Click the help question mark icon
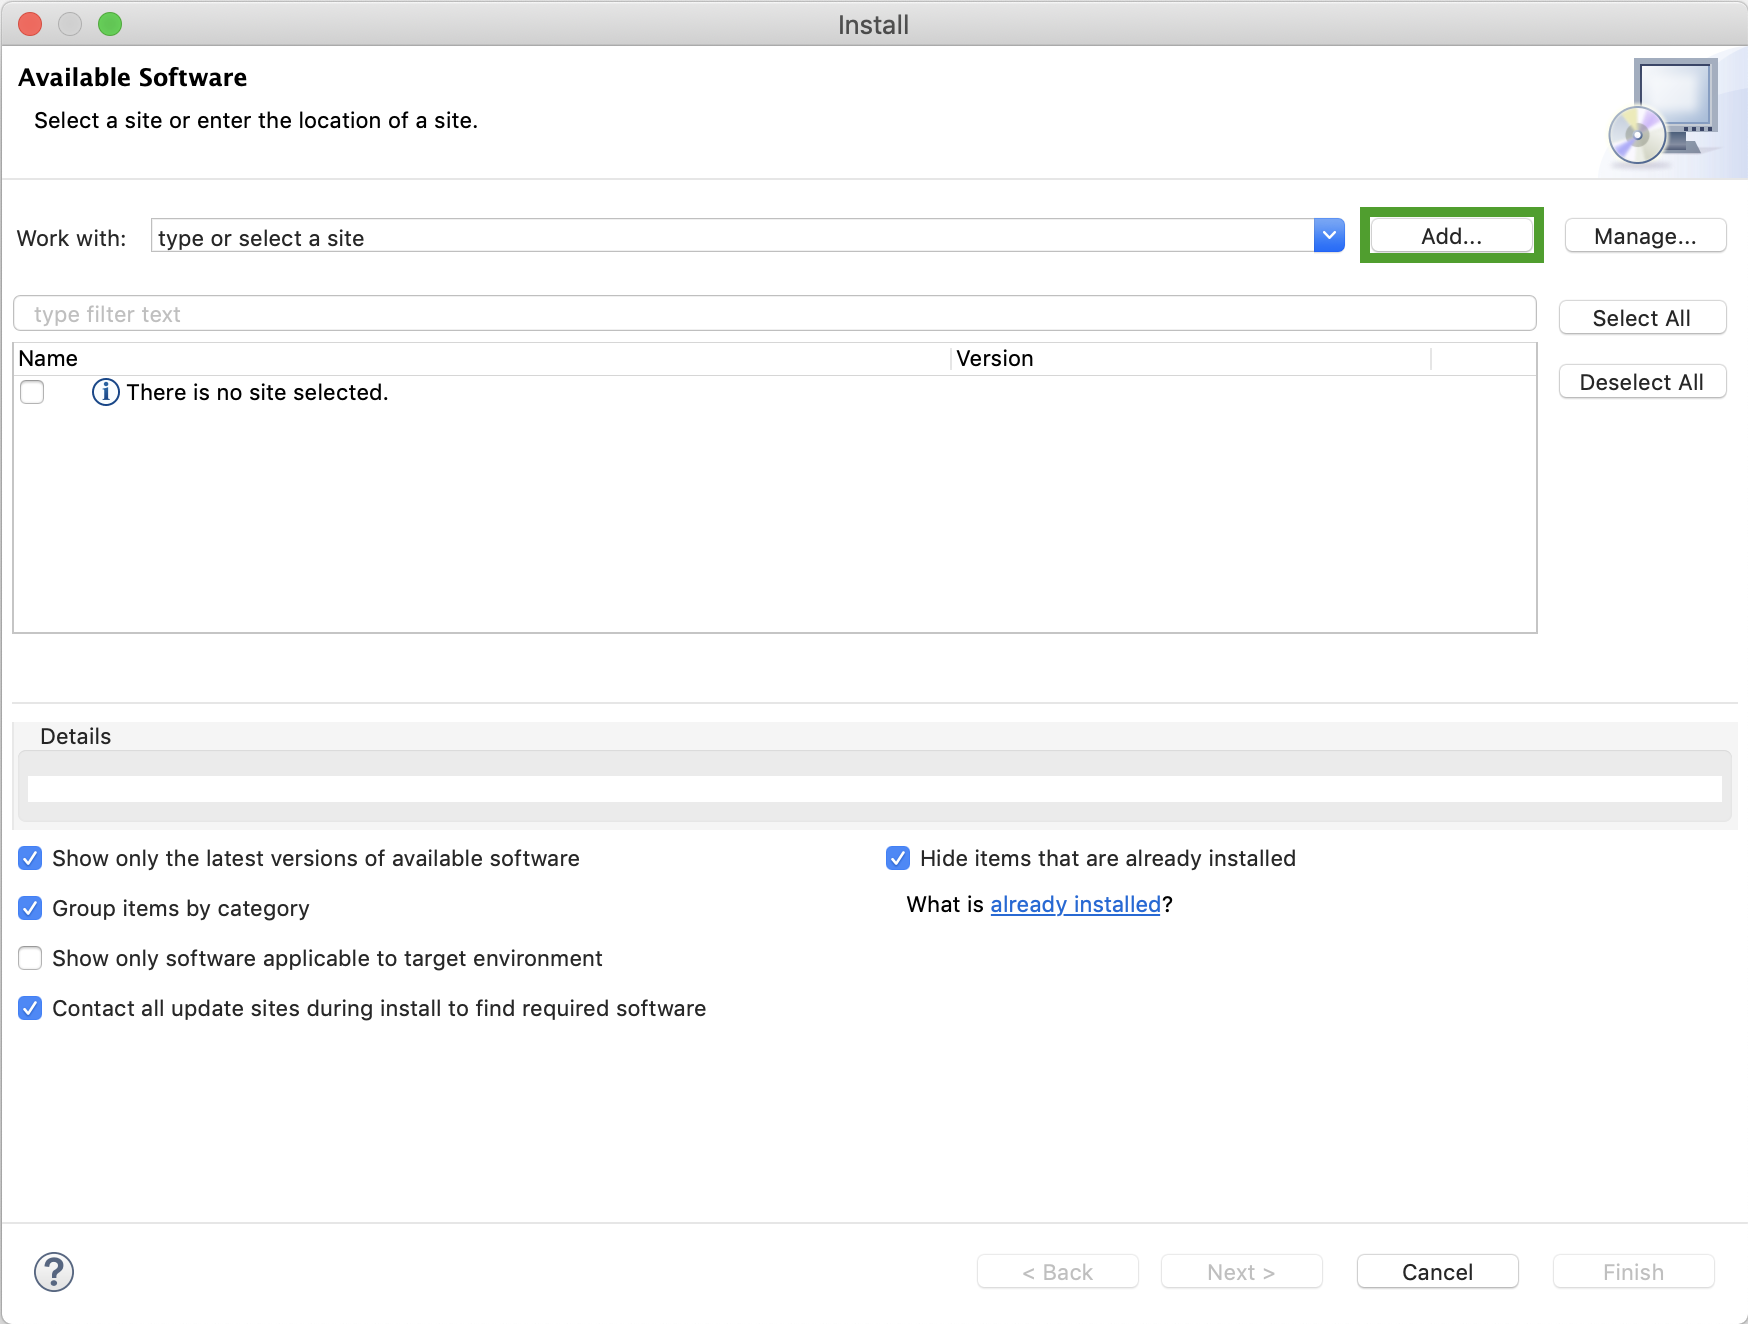 (x=54, y=1272)
